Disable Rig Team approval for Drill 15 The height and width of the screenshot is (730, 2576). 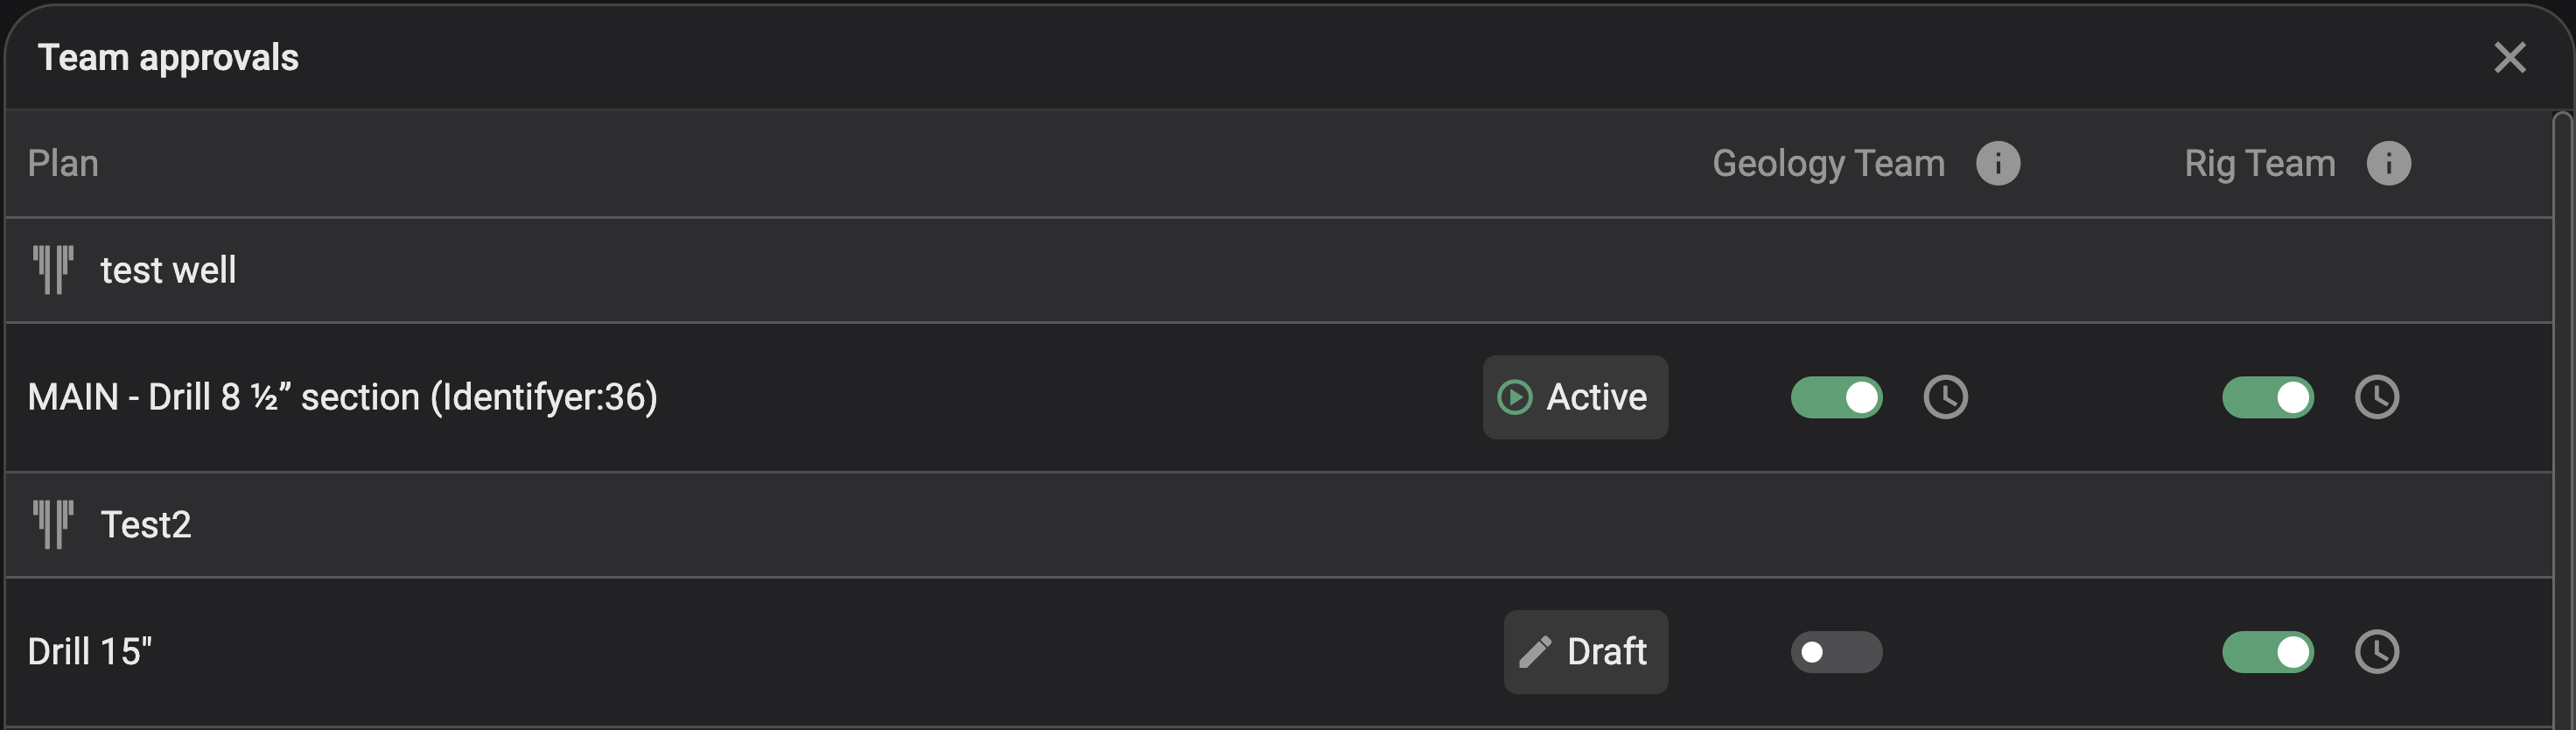tap(2268, 652)
